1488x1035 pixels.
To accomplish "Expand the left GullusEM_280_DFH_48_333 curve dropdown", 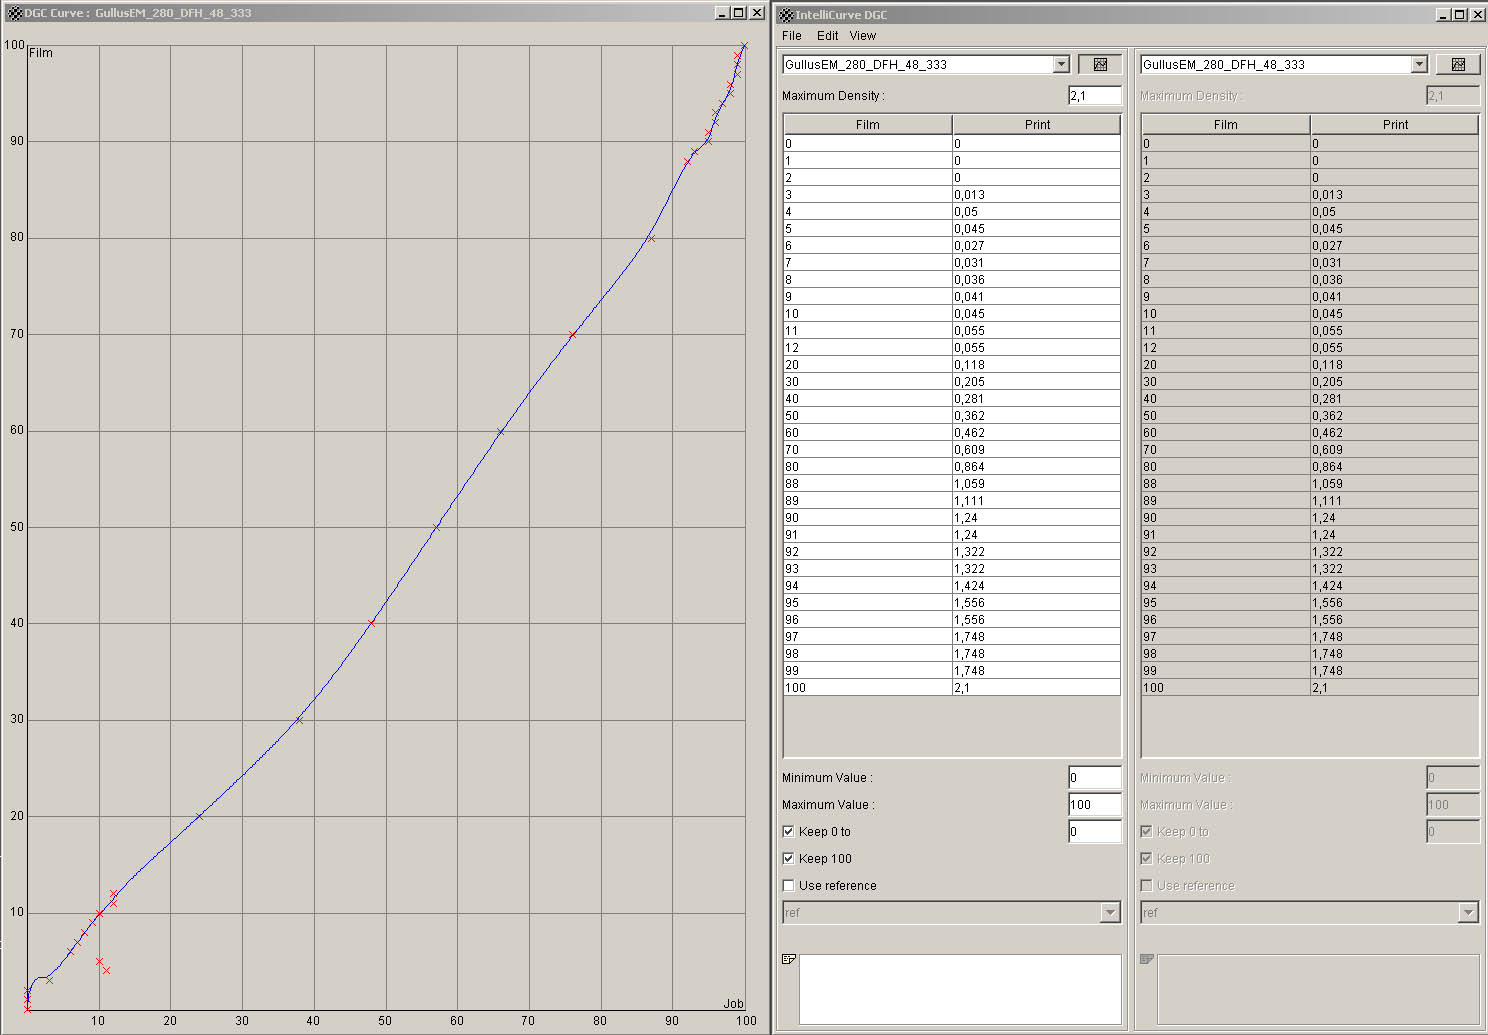I will (x=1061, y=64).
